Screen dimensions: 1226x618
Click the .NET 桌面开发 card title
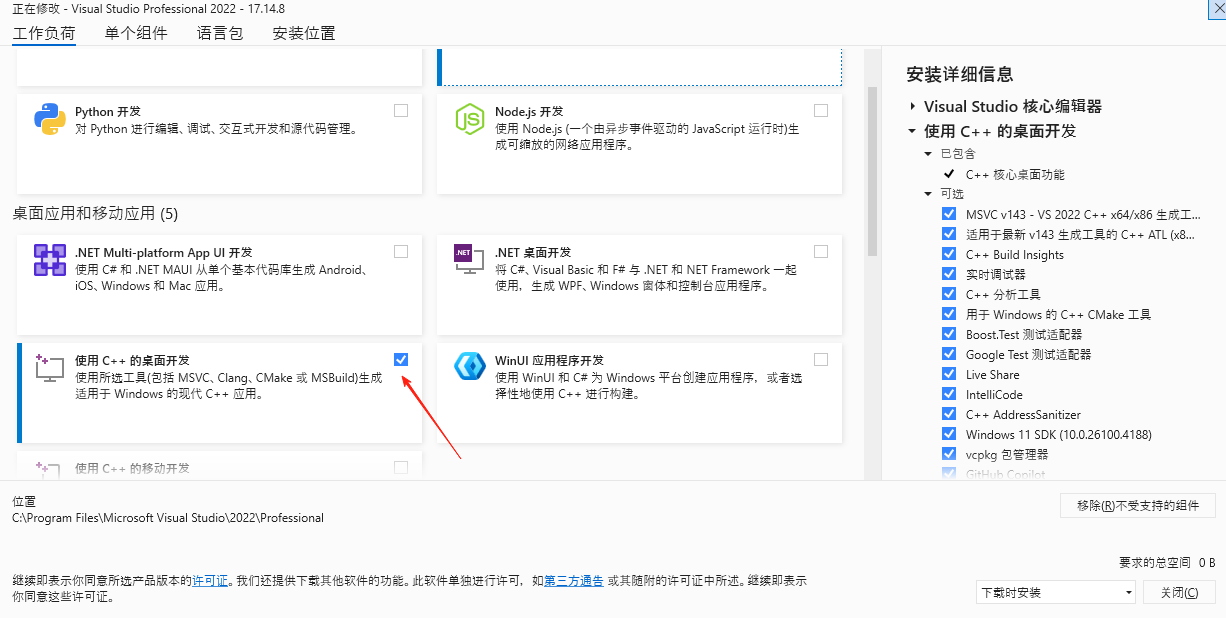(x=533, y=252)
